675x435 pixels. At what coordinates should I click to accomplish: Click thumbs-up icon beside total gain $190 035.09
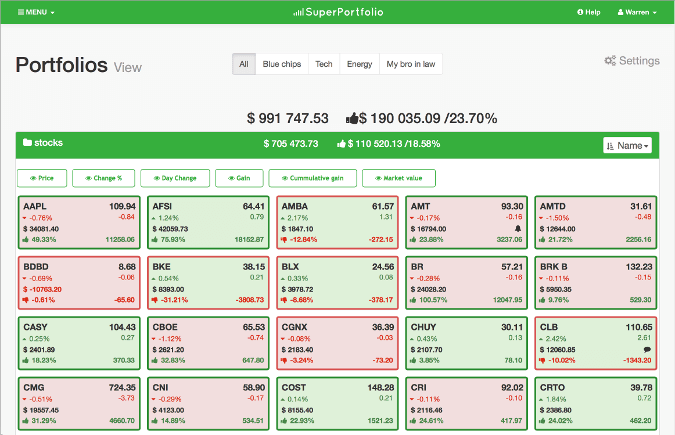point(351,118)
